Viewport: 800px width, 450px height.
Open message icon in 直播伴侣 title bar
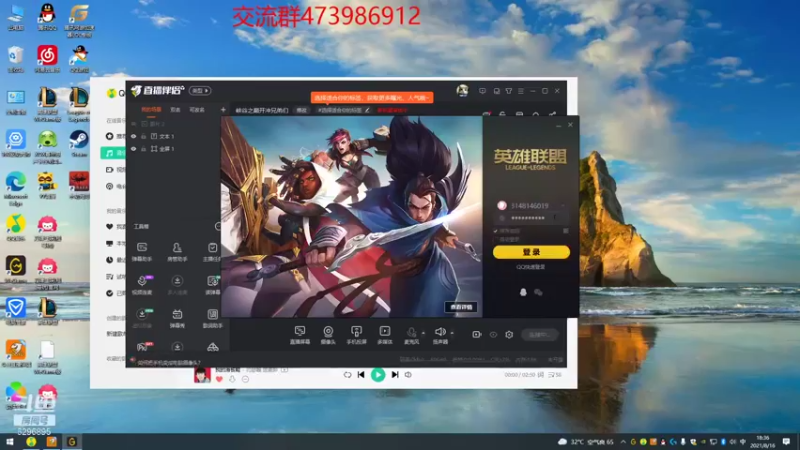click(x=482, y=91)
